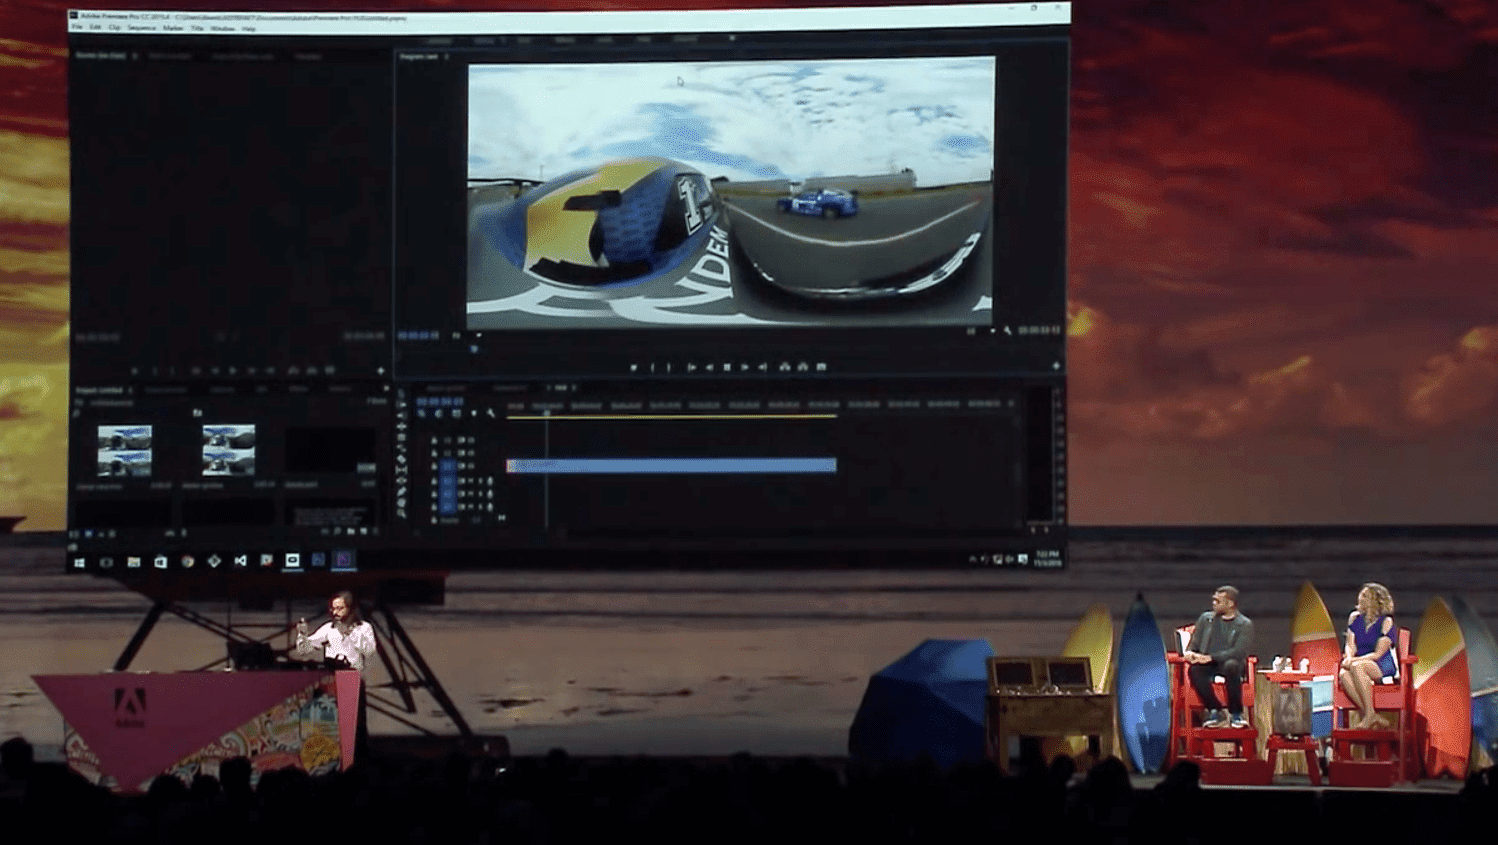This screenshot has width=1498, height=845.
Task: Open timeline display settings wrench
Action: click(x=491, y=413)
